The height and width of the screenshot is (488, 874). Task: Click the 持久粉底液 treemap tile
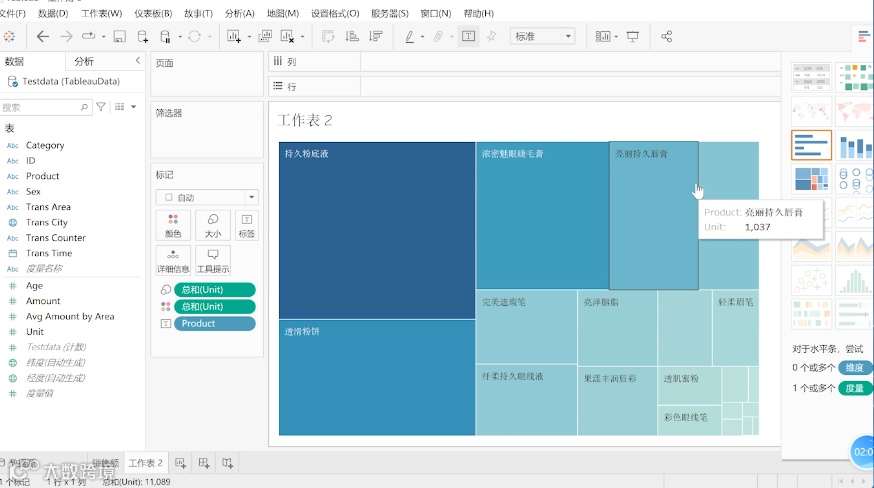pos(377,231)
